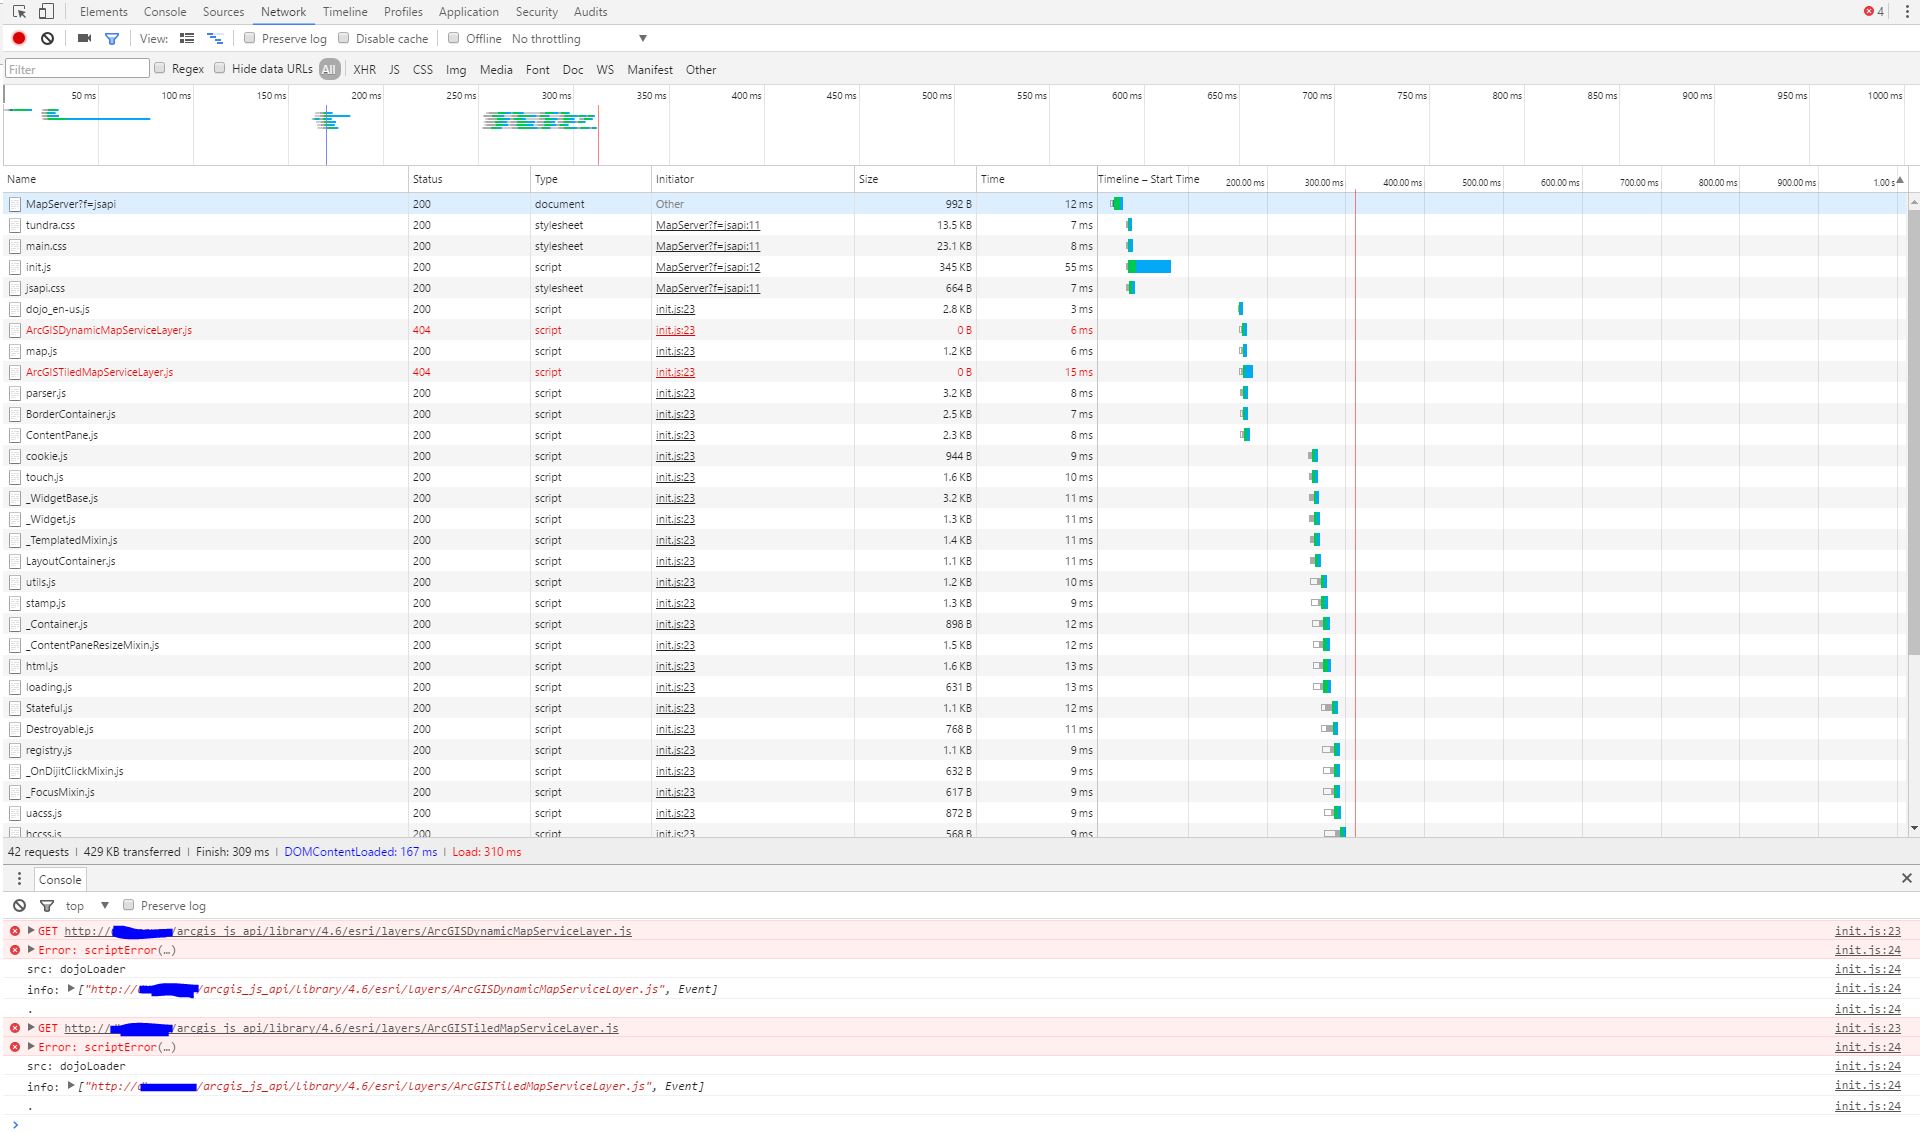Check Hide data URLs
The image size is (1920, 1132).
click(x=220, y=68)
